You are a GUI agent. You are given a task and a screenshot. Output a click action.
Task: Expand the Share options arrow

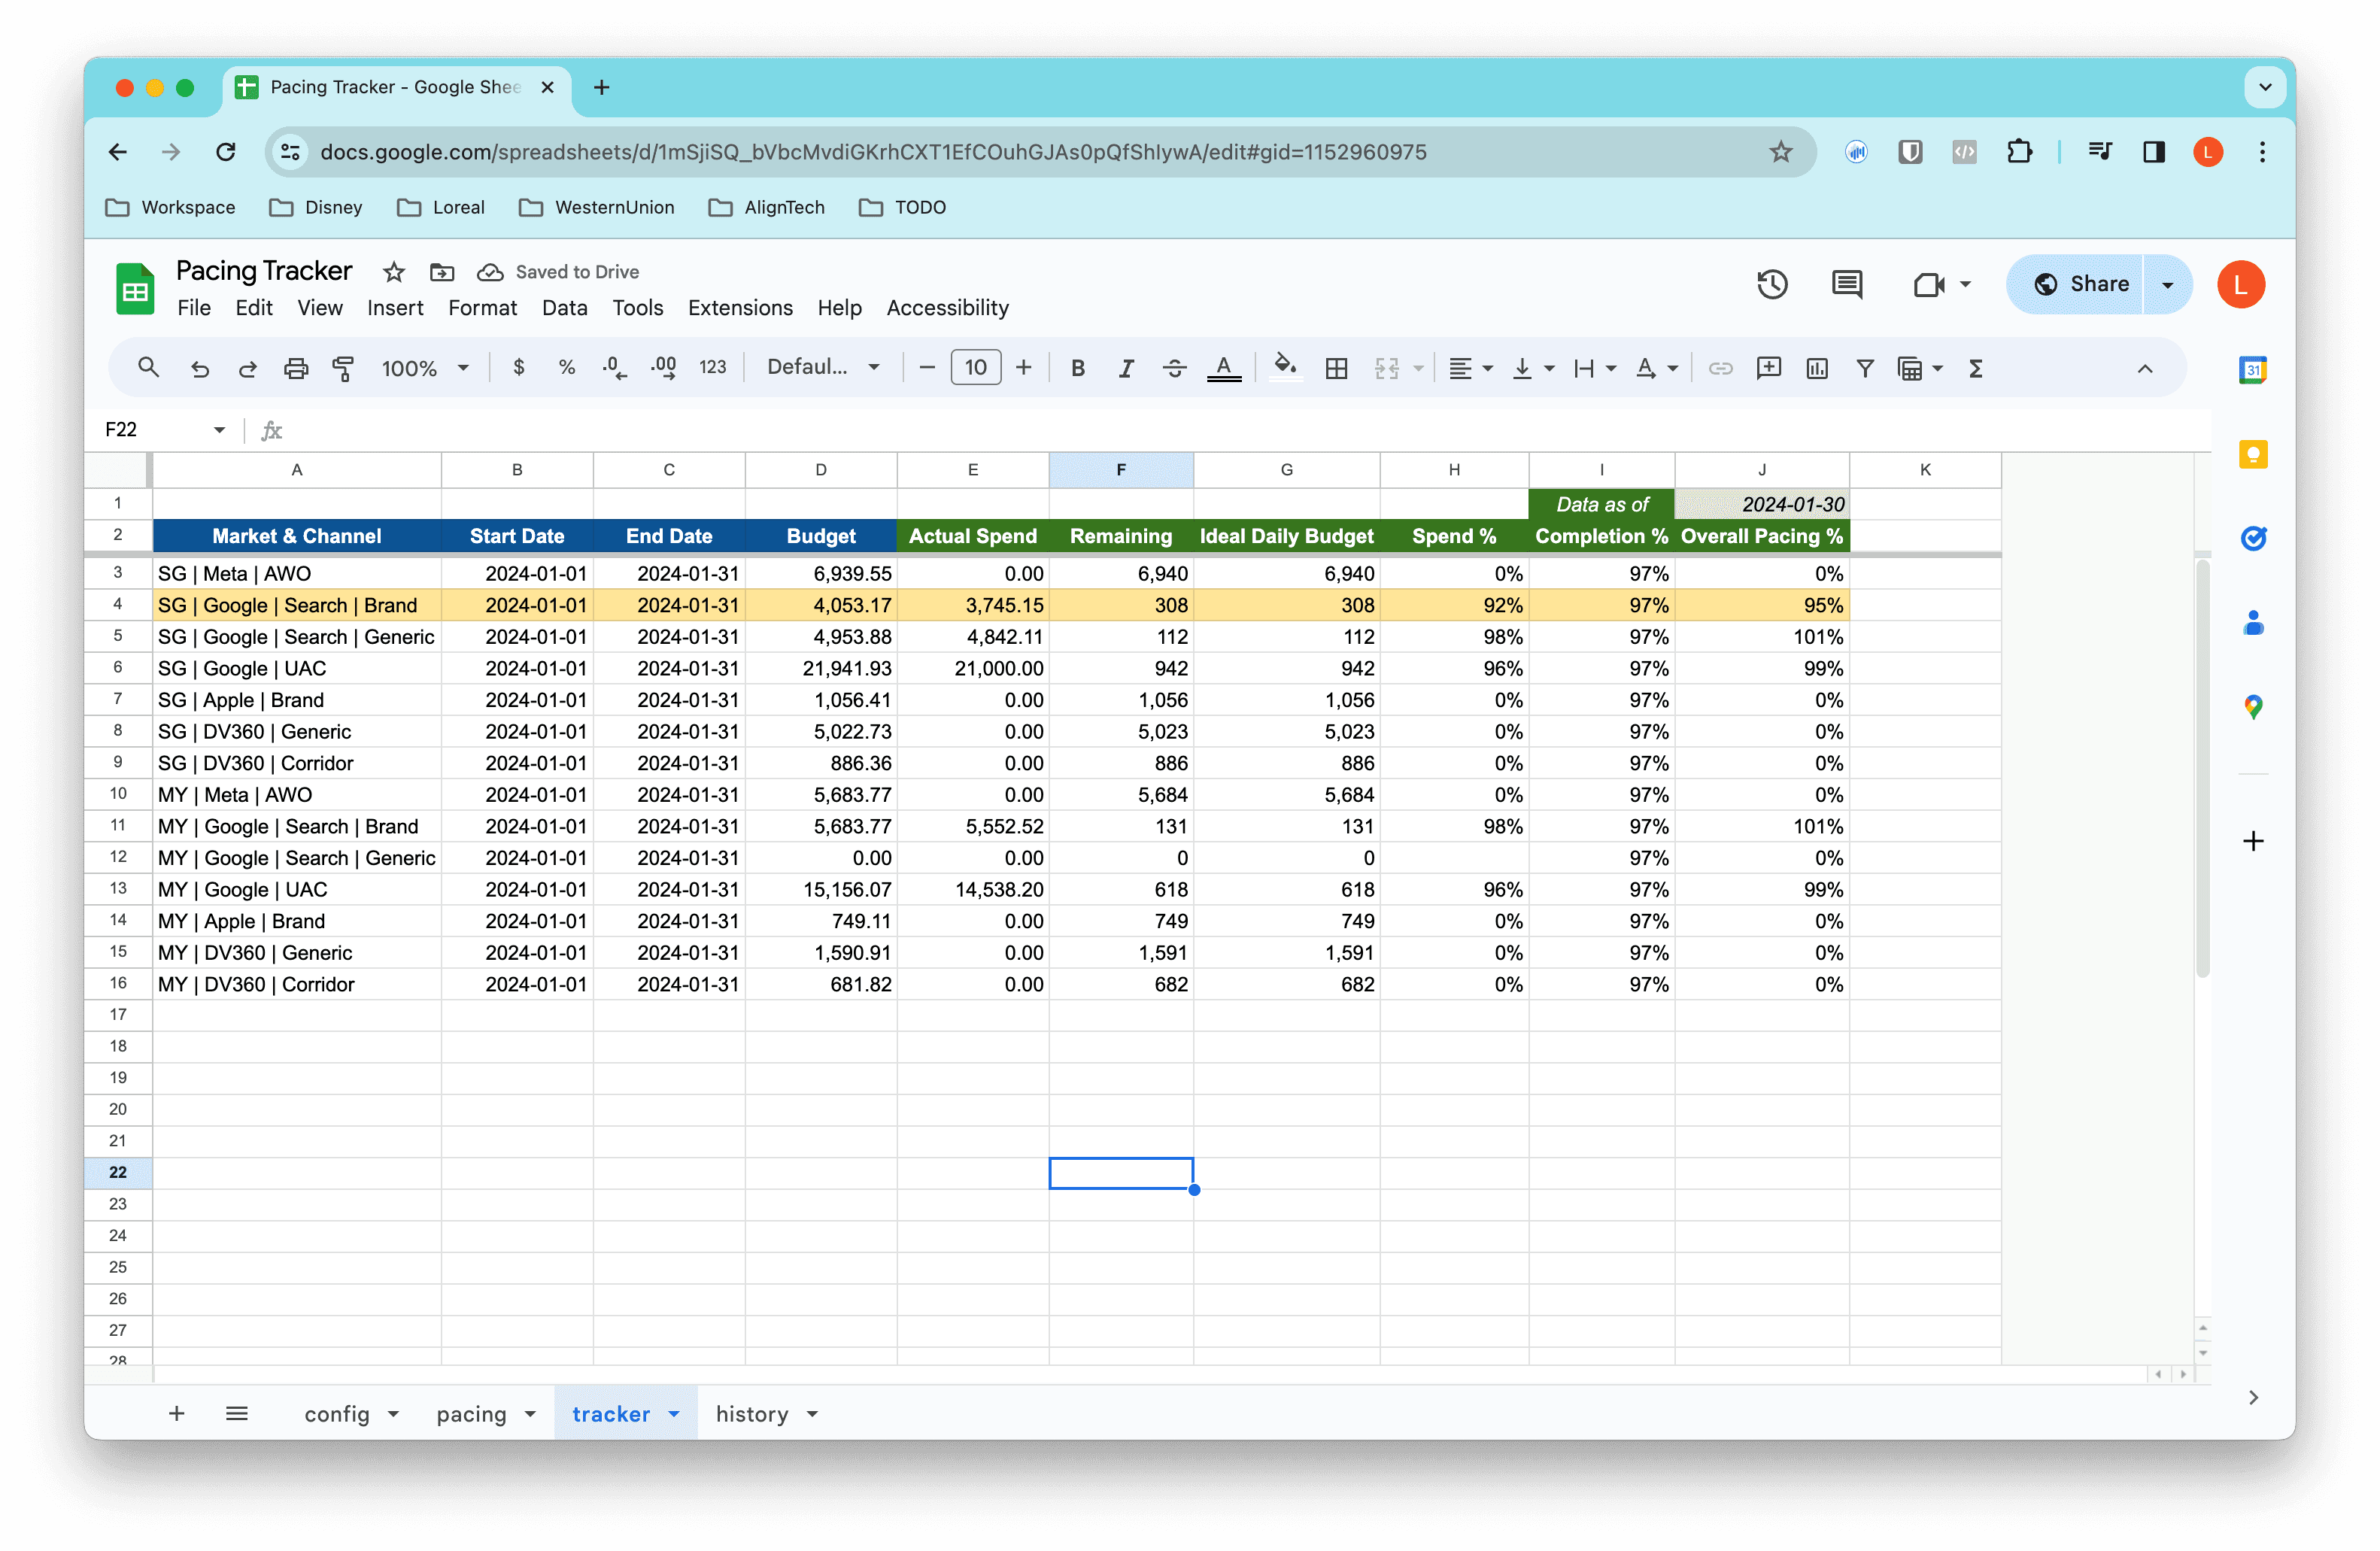[x=2167, y=284]
